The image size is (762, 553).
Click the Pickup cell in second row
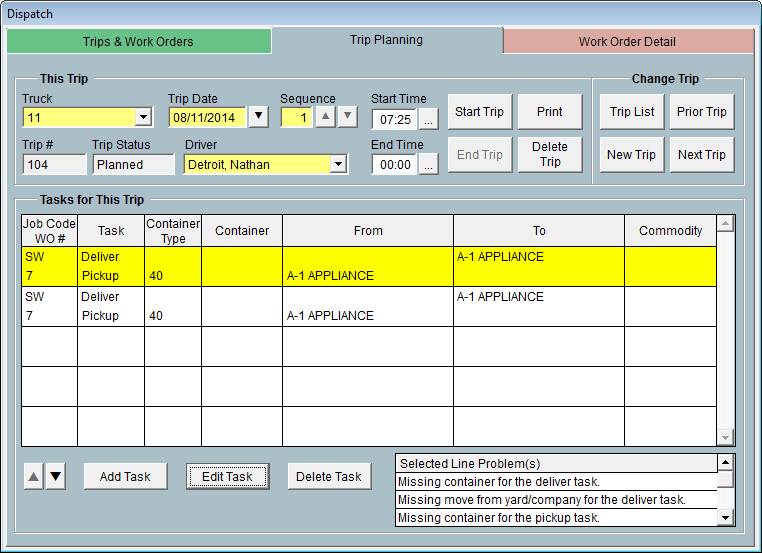pyautogui.click(x=111, y=315)
